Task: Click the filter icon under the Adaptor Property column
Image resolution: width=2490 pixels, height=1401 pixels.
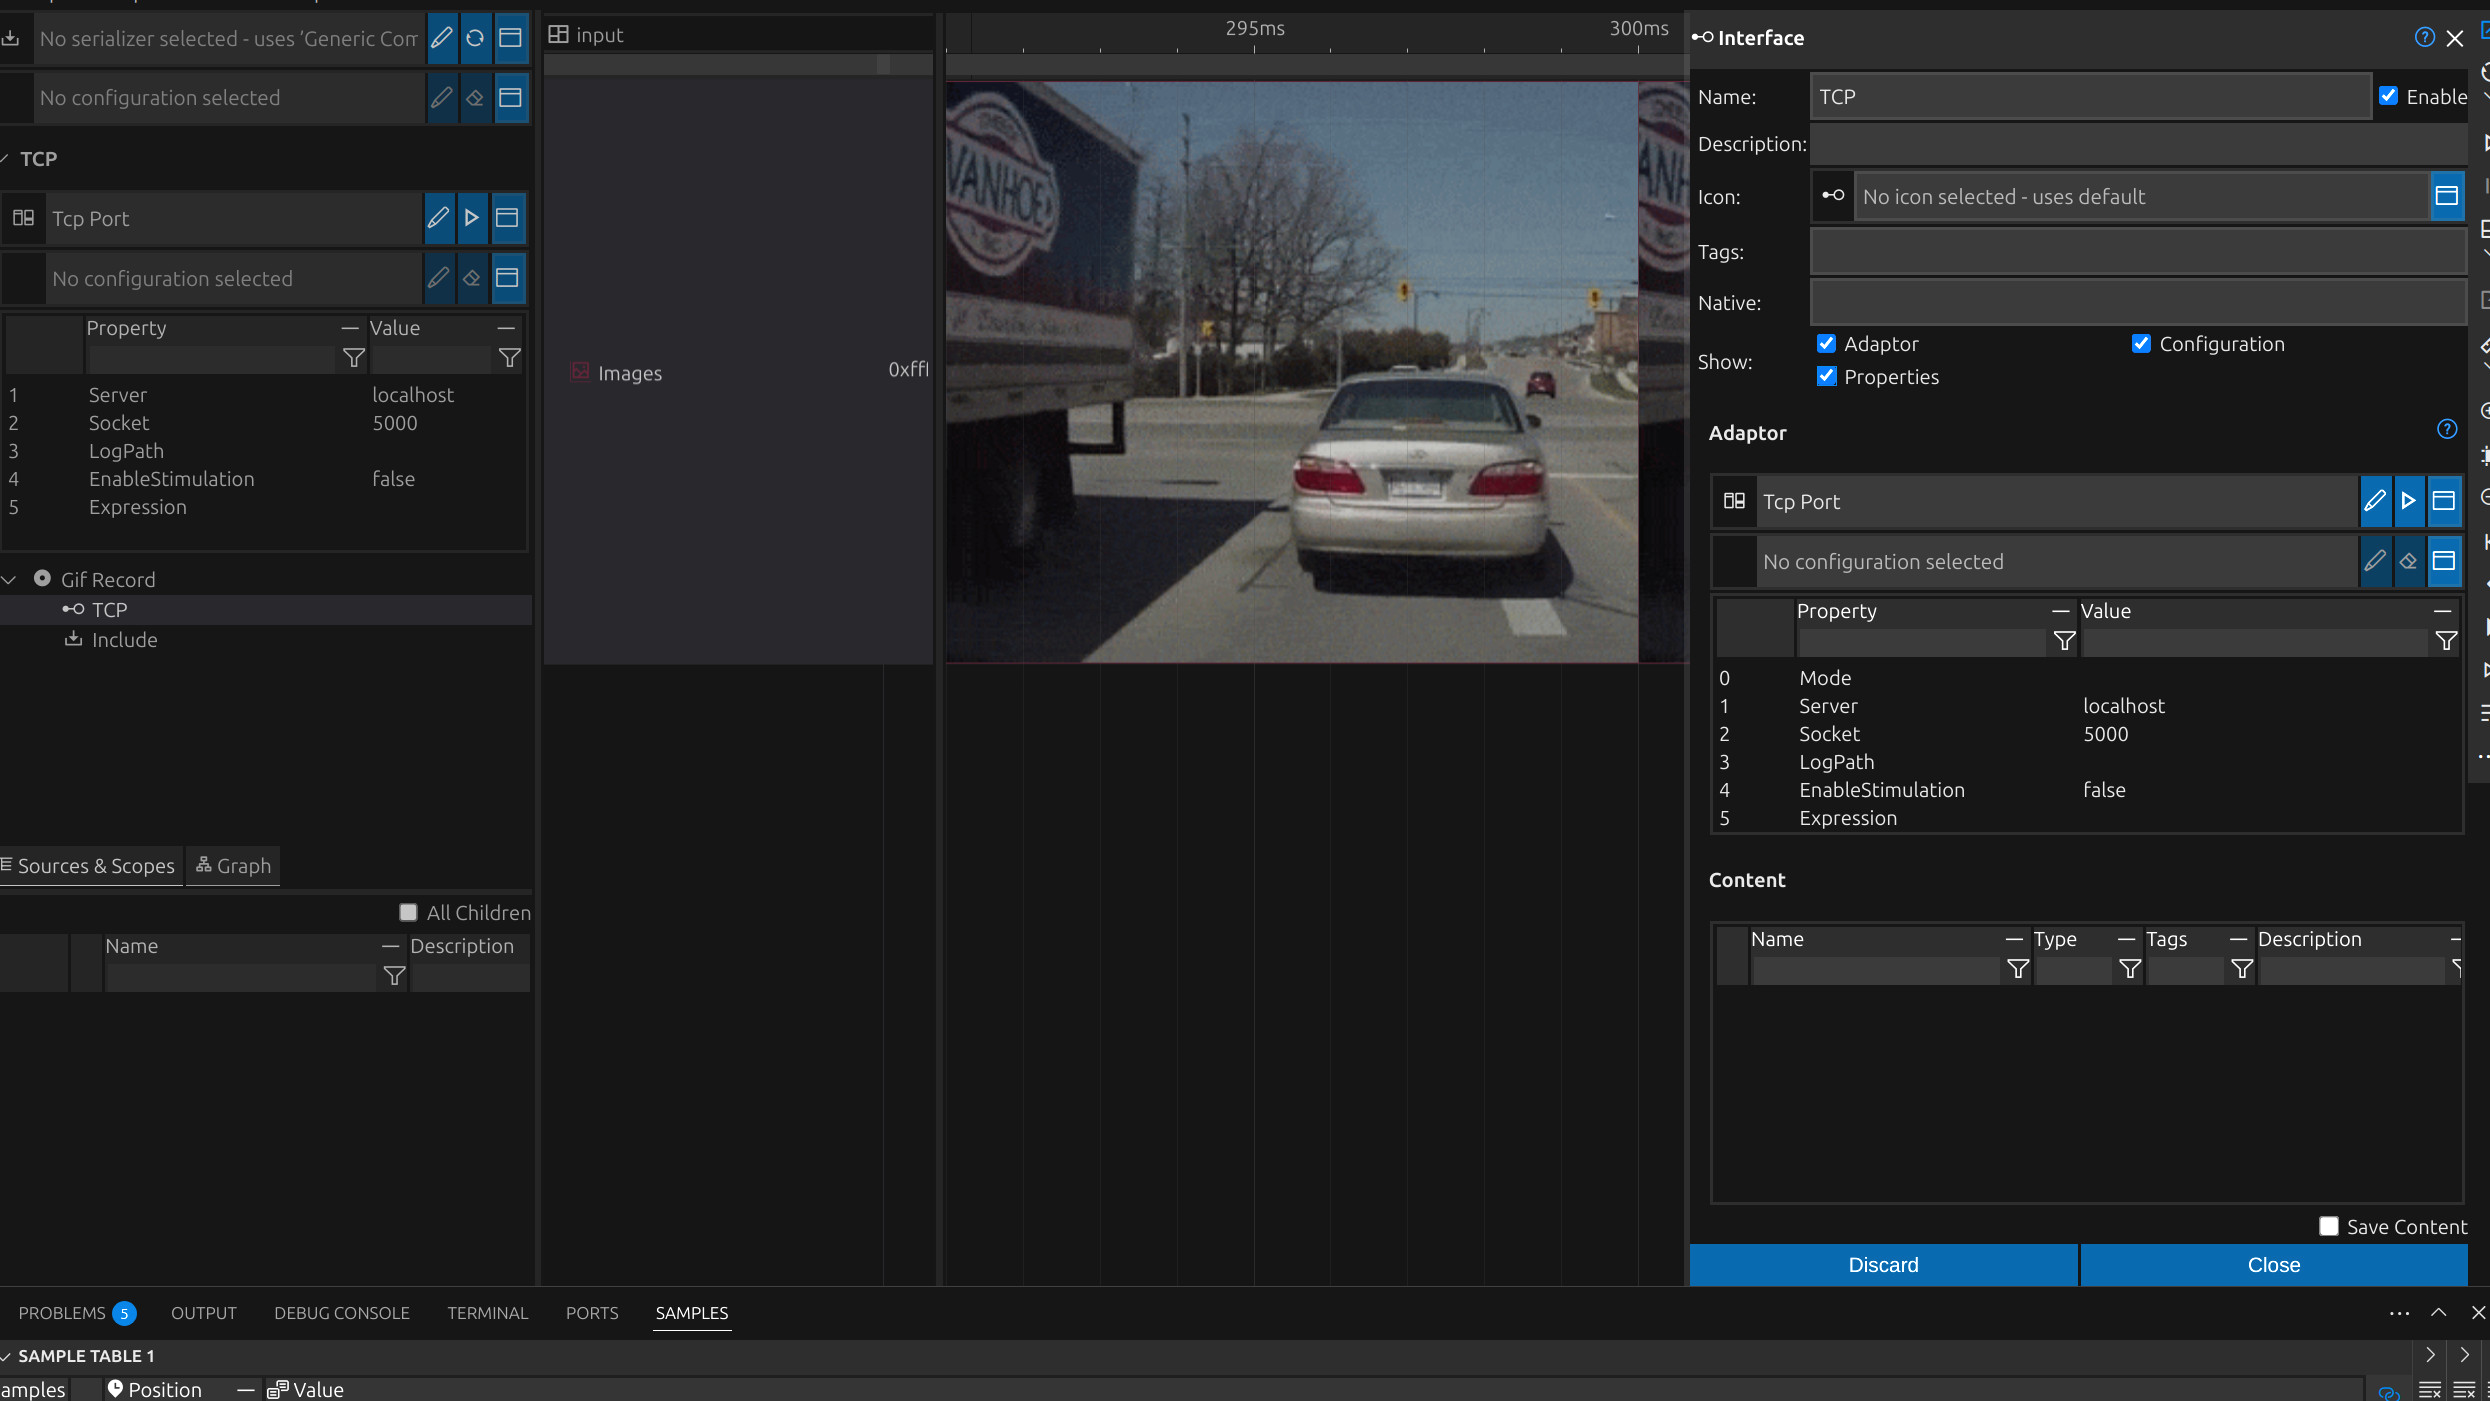Action: (2064, 641)
